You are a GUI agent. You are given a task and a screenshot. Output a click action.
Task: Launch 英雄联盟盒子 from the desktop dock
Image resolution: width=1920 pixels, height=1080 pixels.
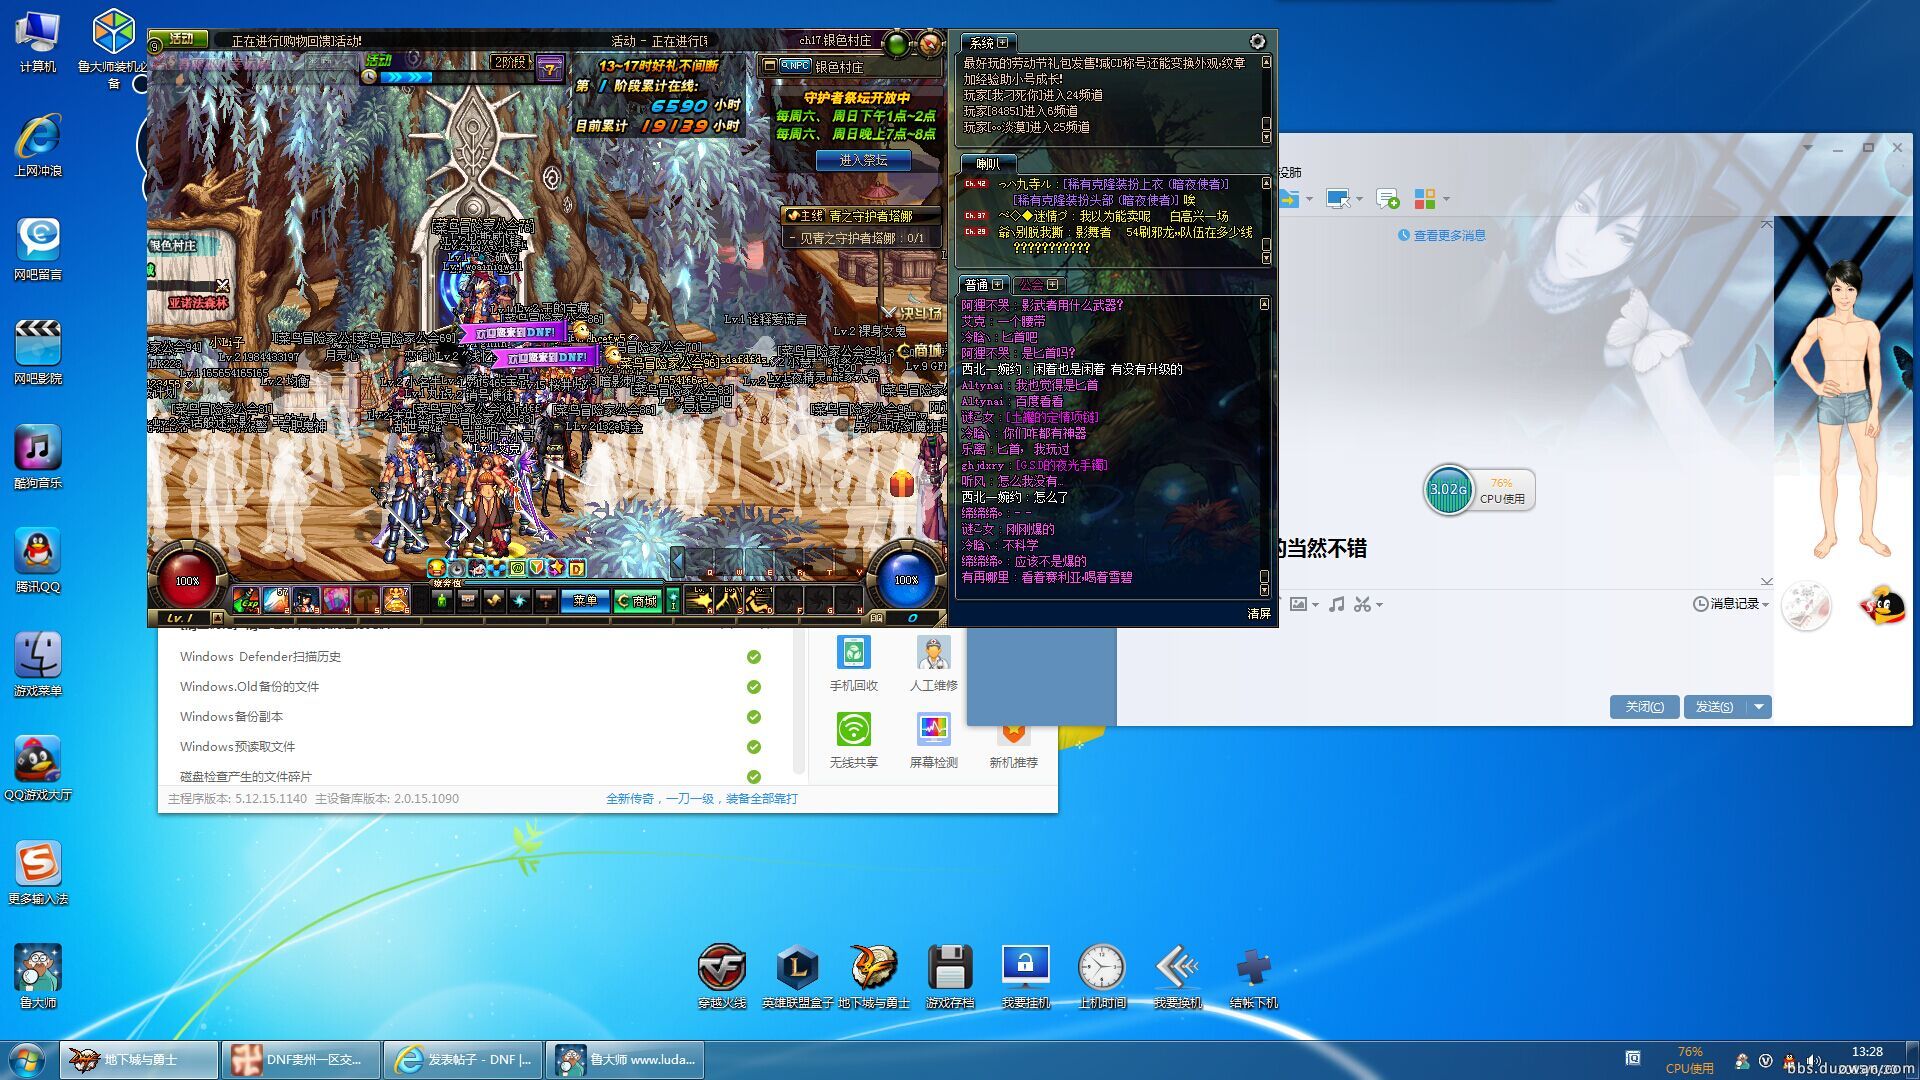click(x=797, y=977)
